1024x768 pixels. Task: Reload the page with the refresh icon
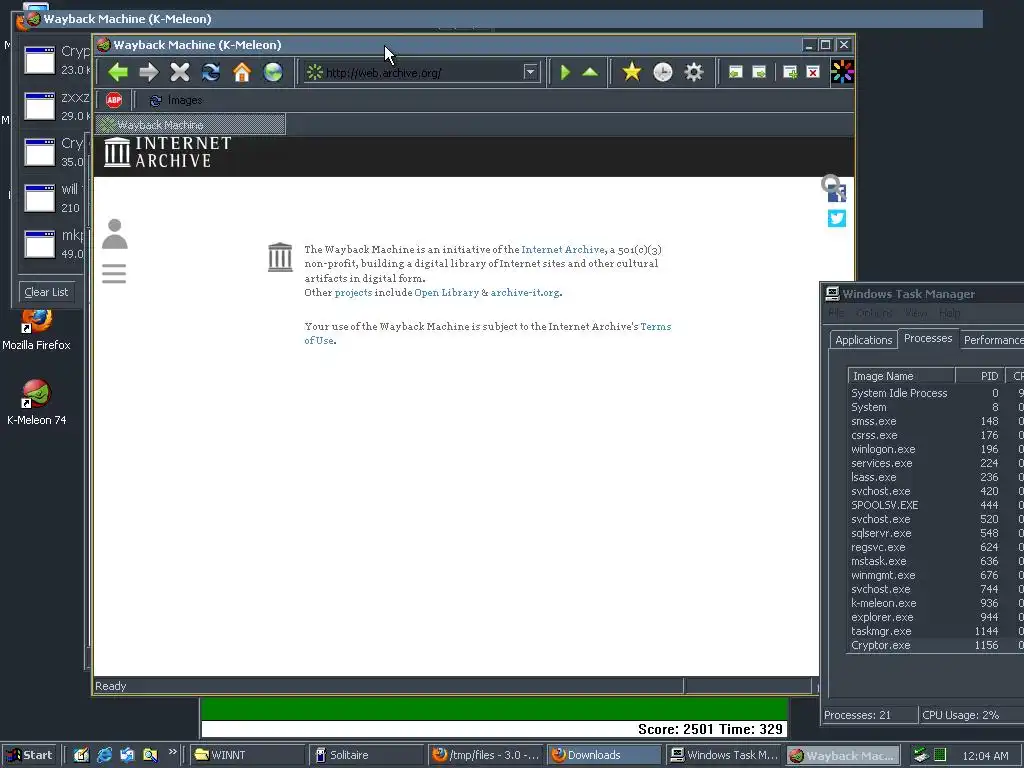(210, 72)
